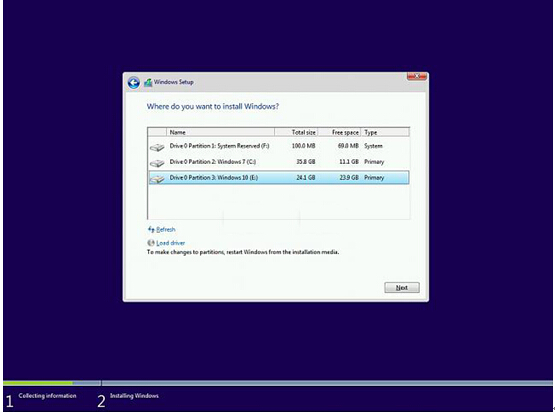Click drive icon for System Reserved partition
The width and height of the screenshot is (555, 413).
pos(157,147)
